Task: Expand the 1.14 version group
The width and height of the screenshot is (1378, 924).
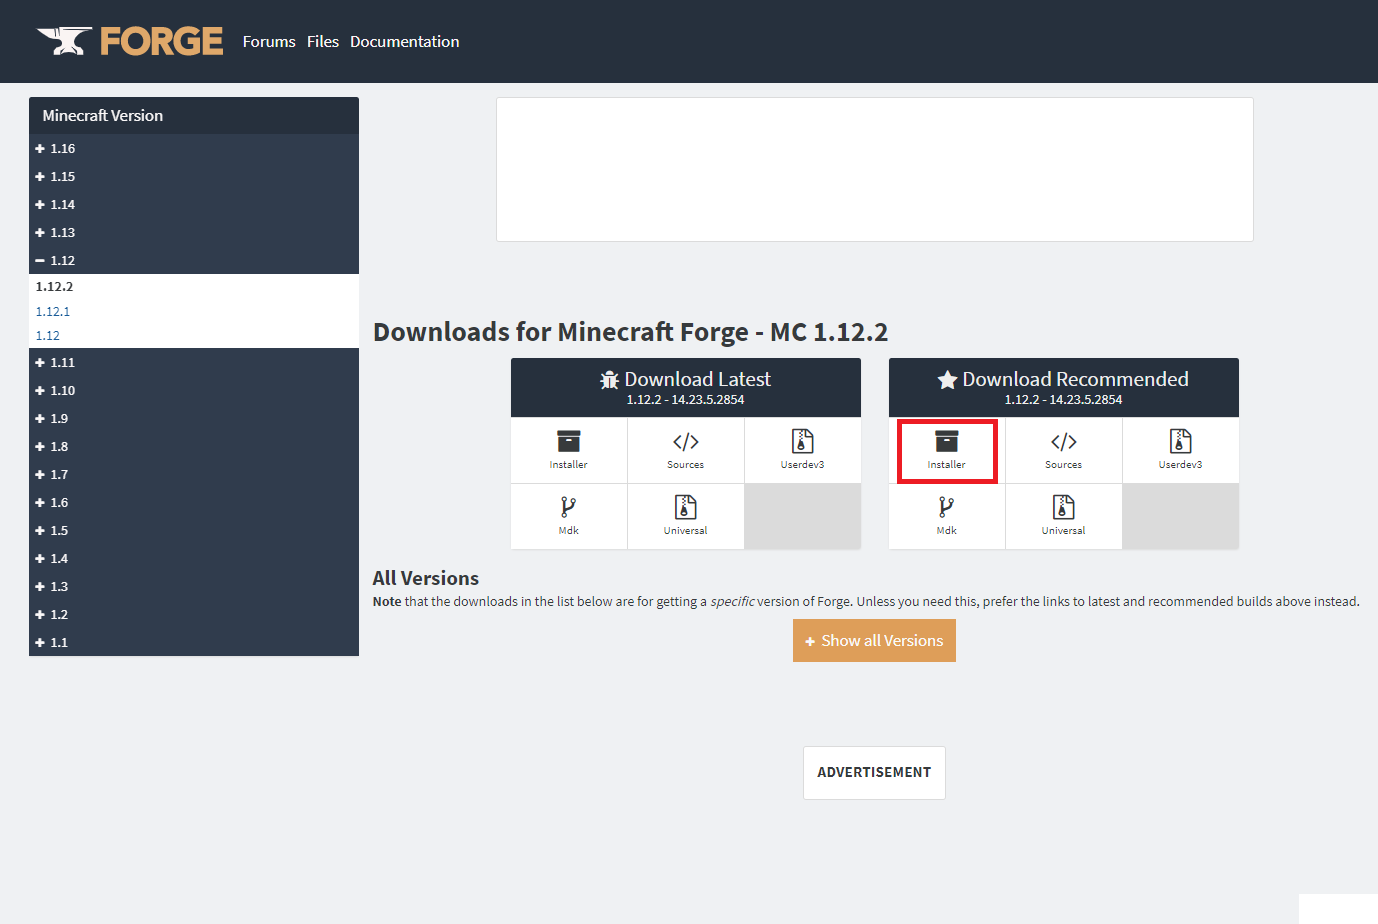Action: point(194,204)
